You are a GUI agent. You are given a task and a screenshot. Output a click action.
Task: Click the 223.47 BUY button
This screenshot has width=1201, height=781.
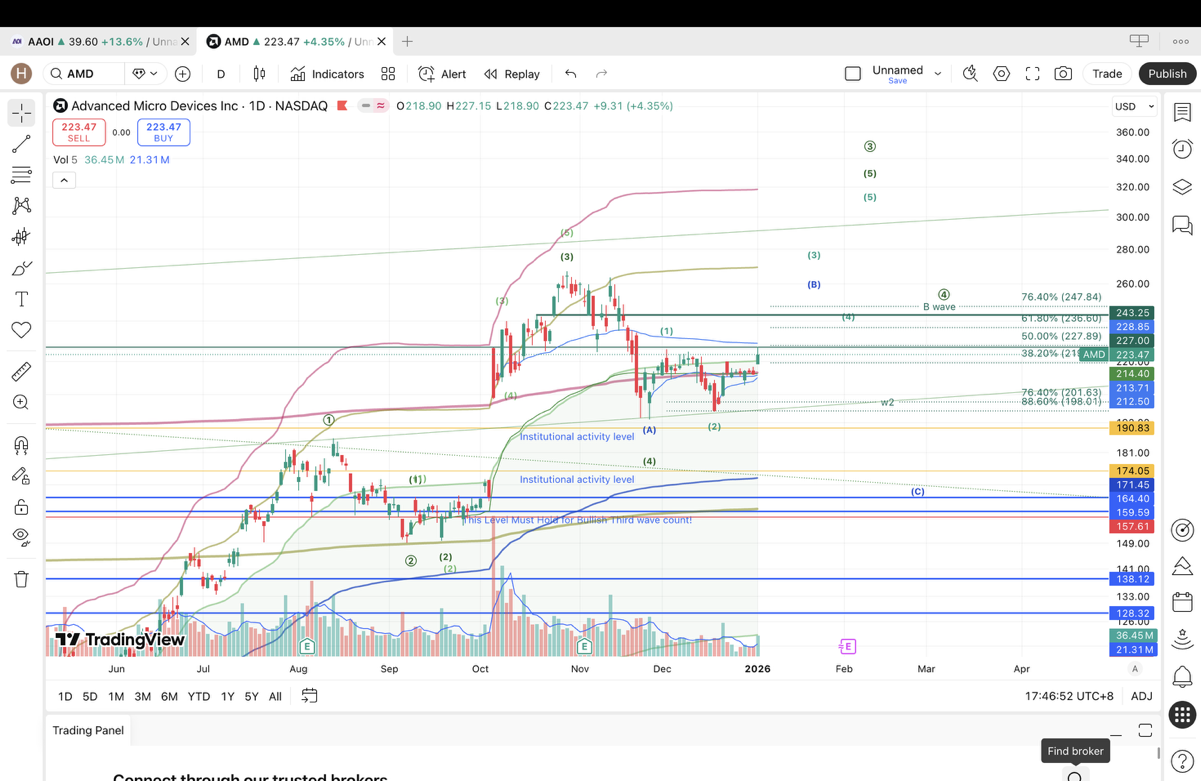tap(164, 132)
